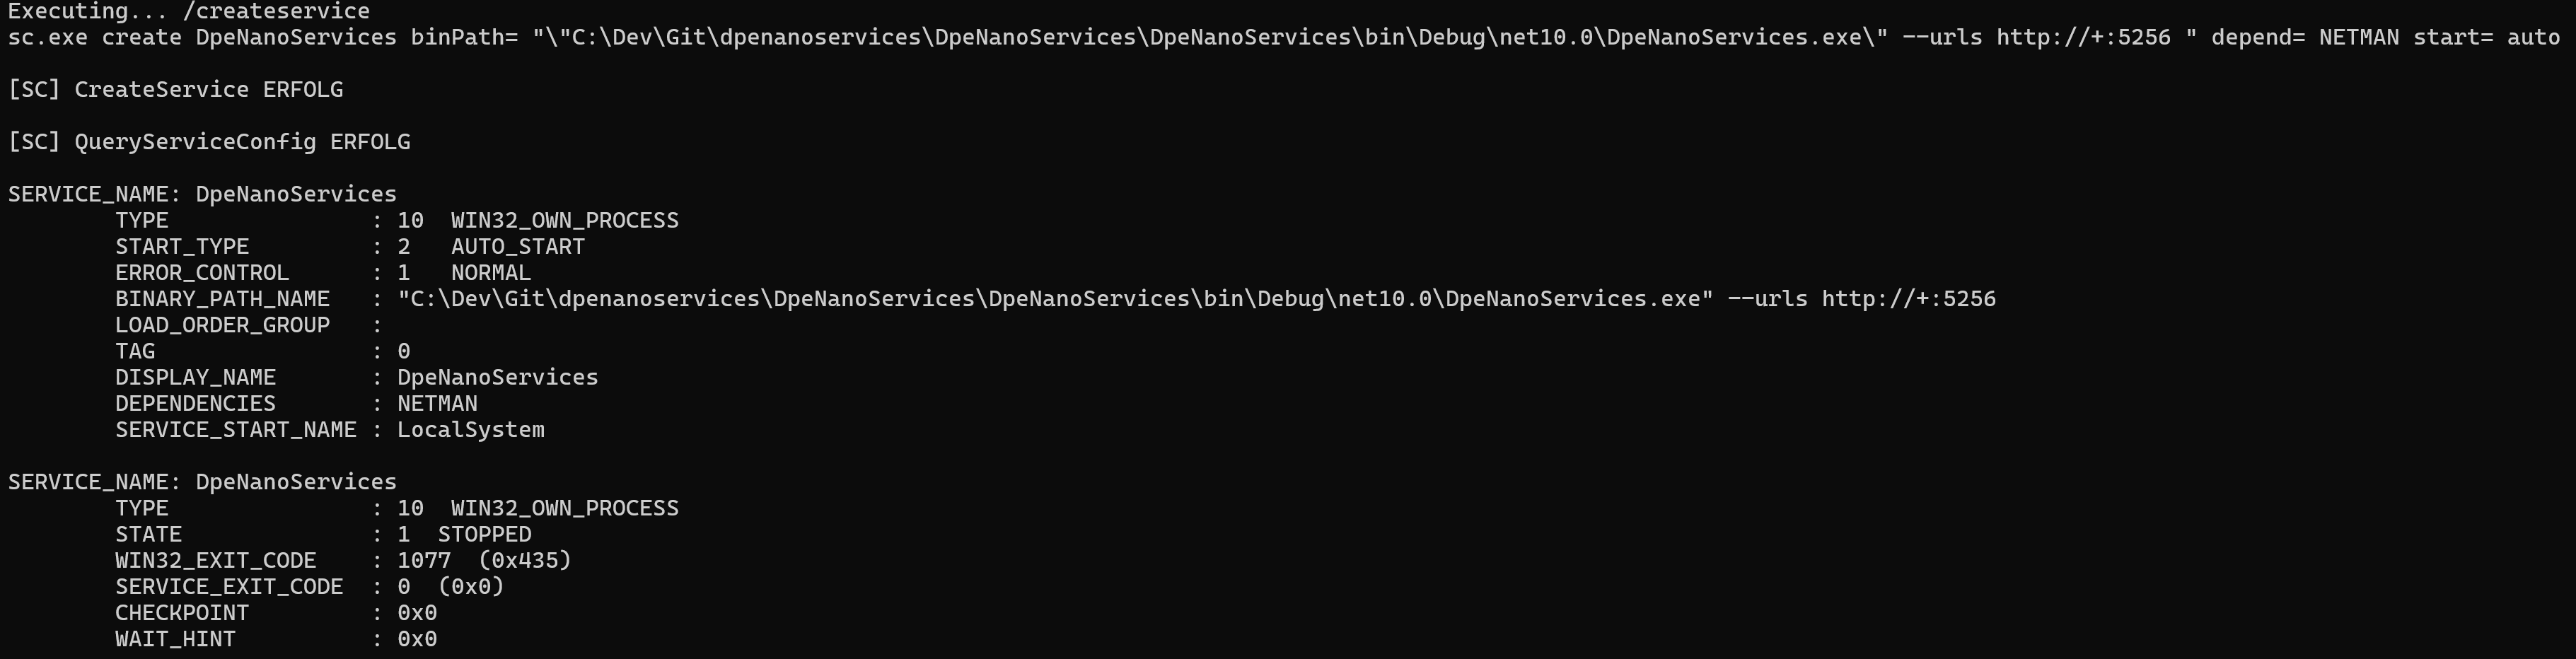
Task: Click the DISPLAY_NAME label
Action: coord(195,378)
